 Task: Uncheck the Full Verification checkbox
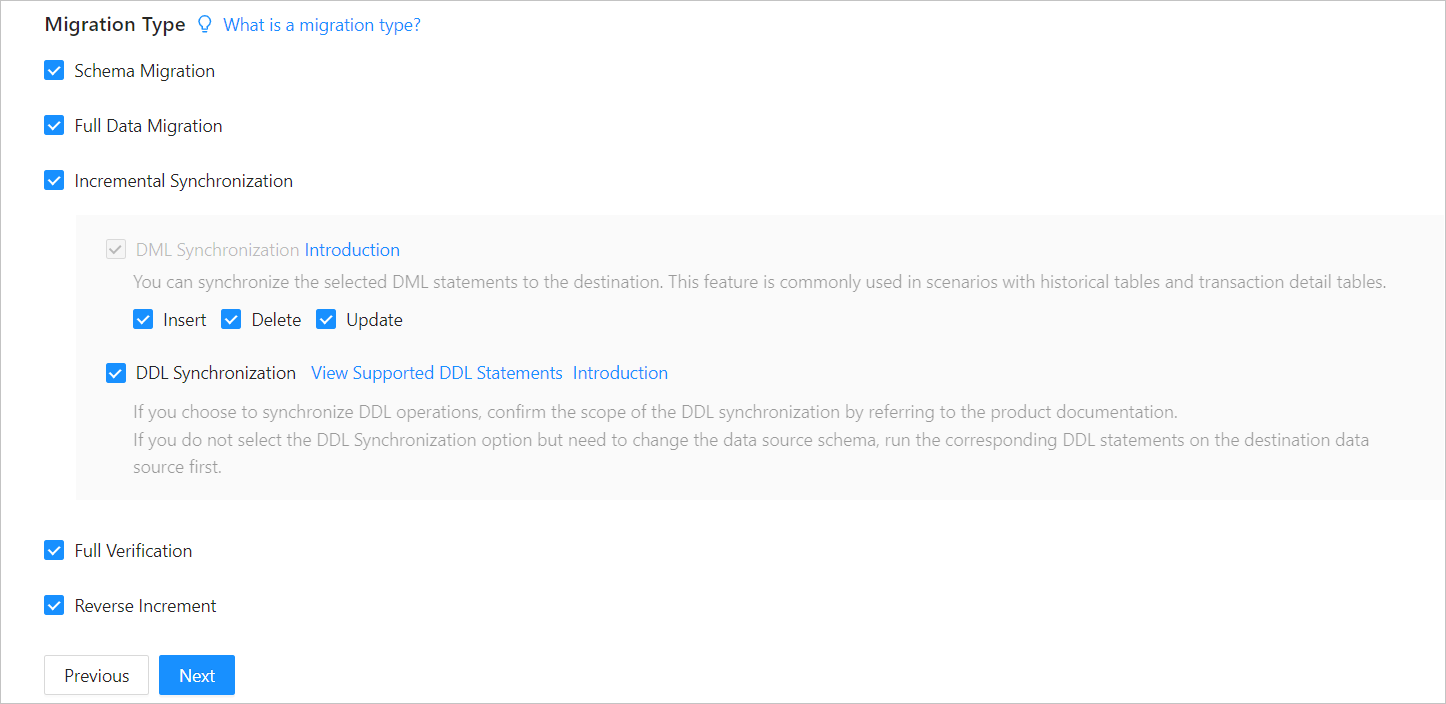(x=54, y=551)
